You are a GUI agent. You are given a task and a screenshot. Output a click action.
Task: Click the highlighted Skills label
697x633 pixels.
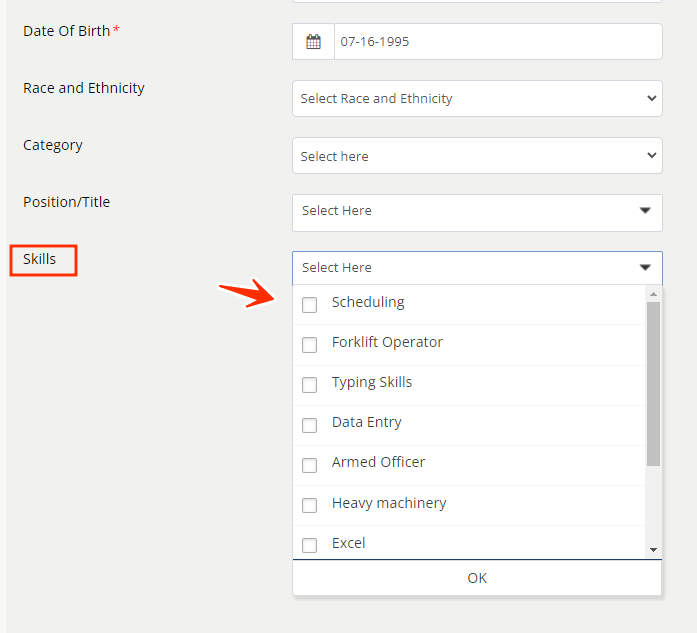point(40,260)
